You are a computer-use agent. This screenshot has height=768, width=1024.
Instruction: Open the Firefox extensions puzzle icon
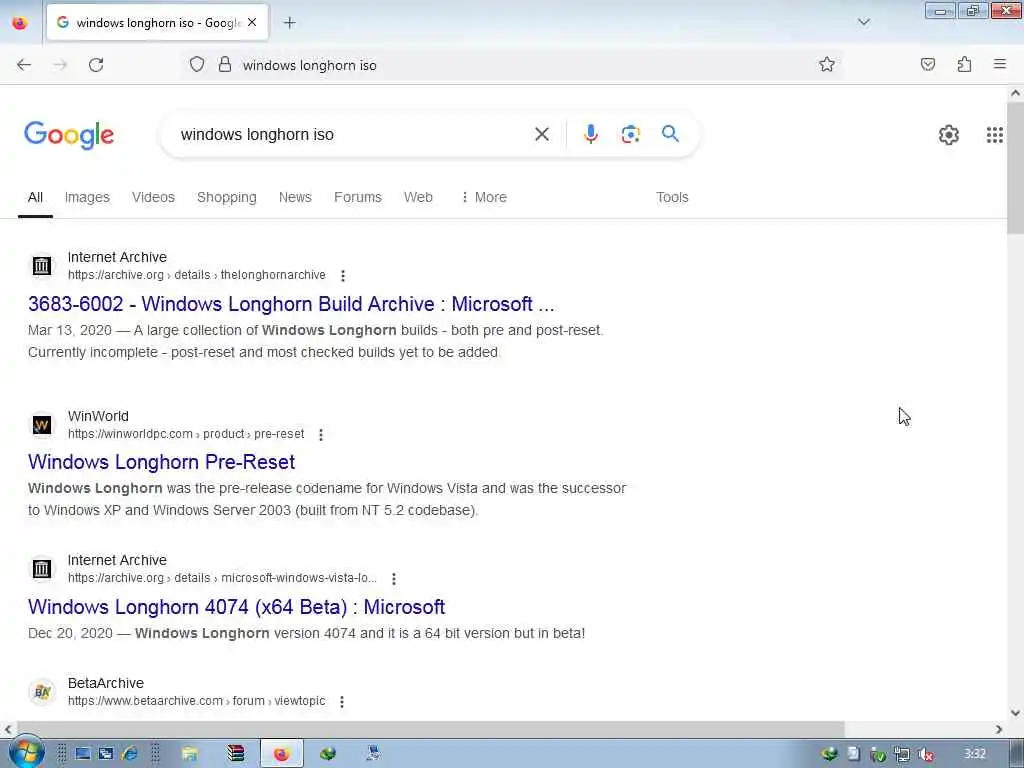point(964,64)
